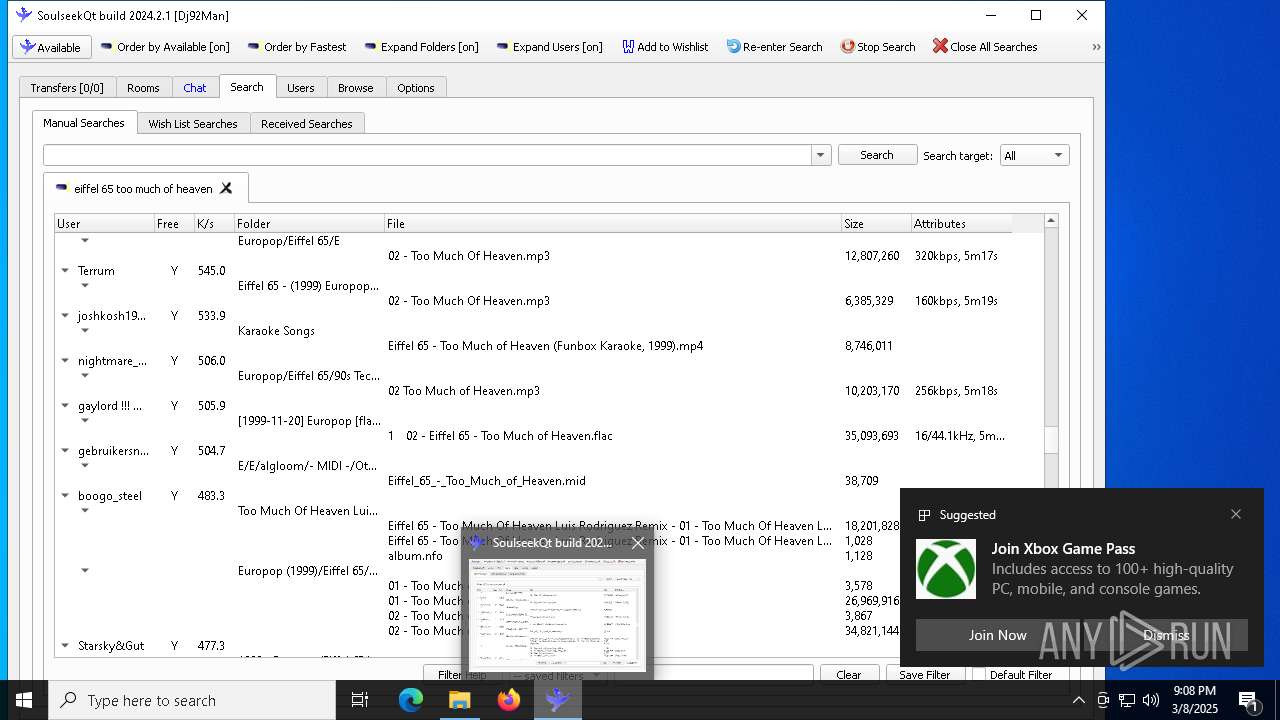This screenshot has height=720, width=1280.
Task: Open the Windows Start menu
Action: click(x=24, y=700)
